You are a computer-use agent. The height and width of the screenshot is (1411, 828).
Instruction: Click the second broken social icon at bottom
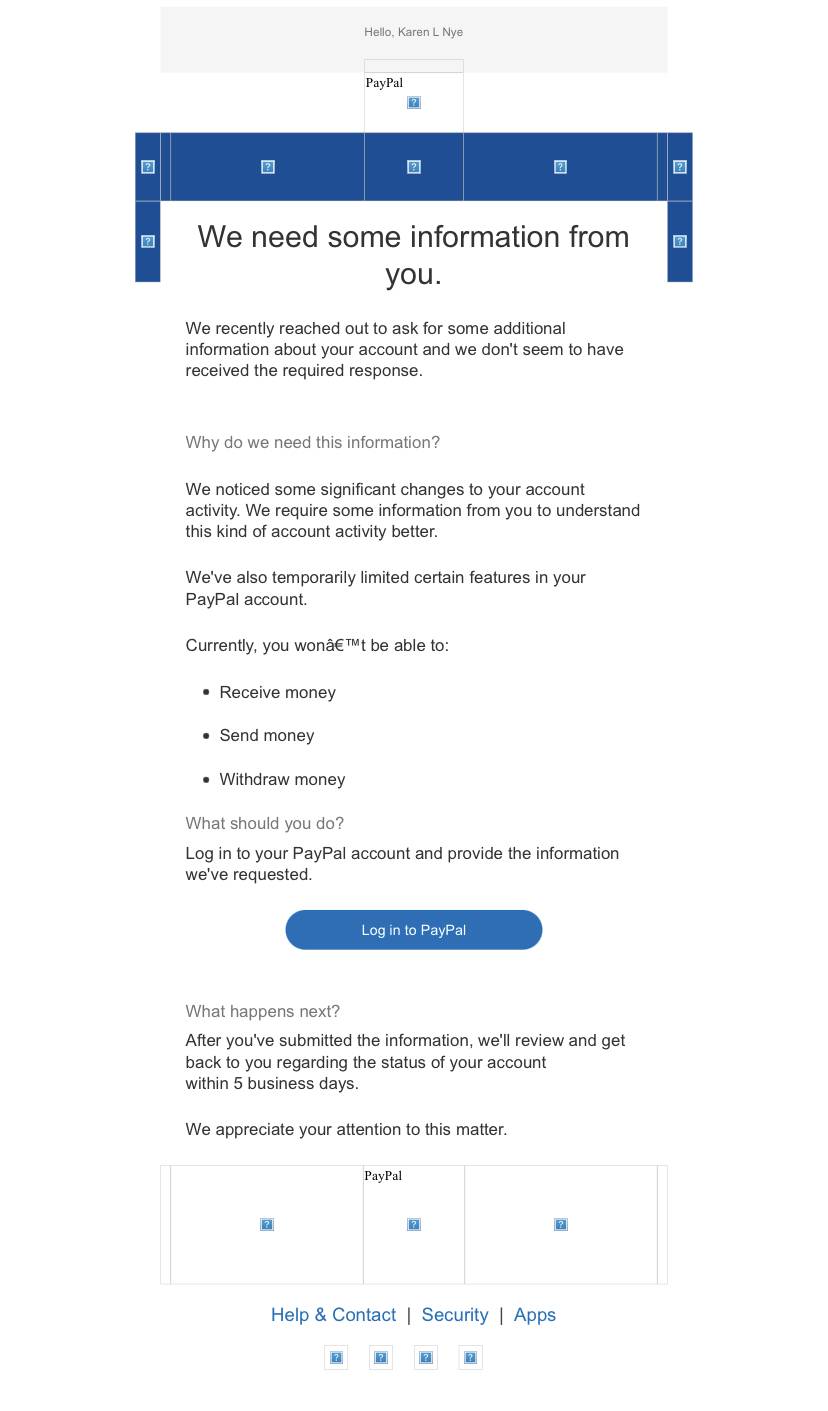tap(381, 1357)
